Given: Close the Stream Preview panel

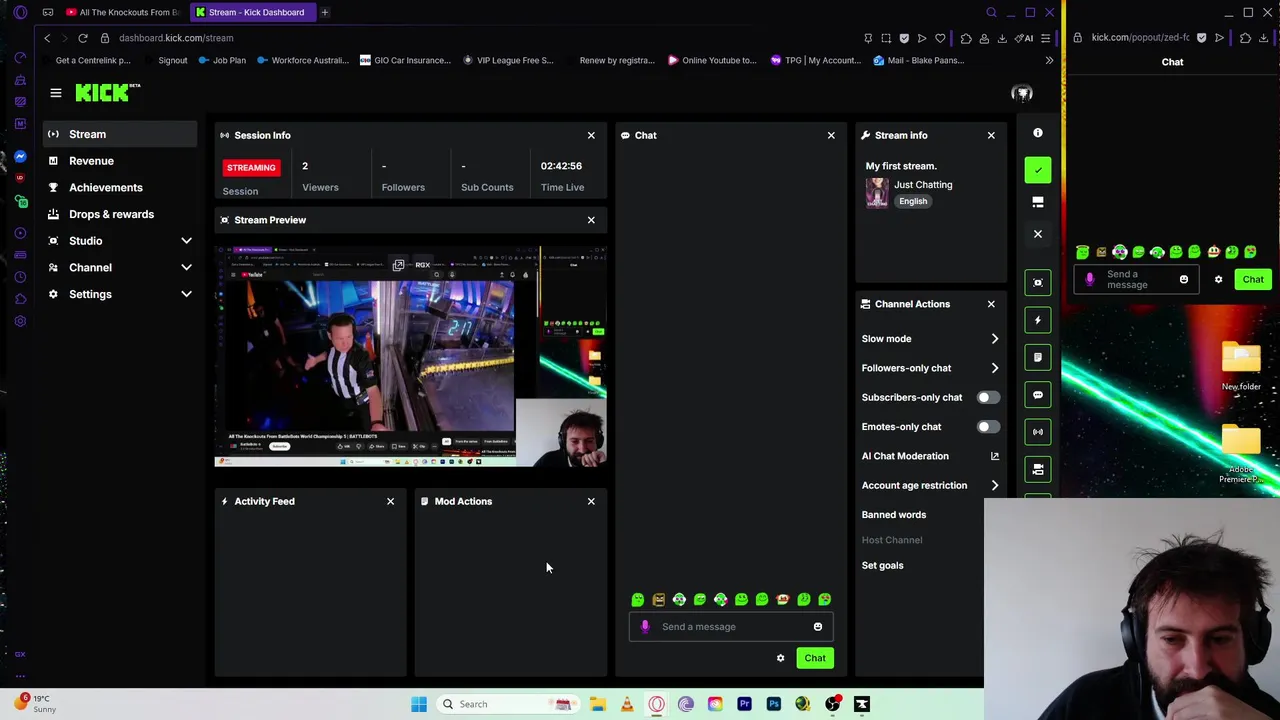Looking at the screenshot, I should (591, 220).
